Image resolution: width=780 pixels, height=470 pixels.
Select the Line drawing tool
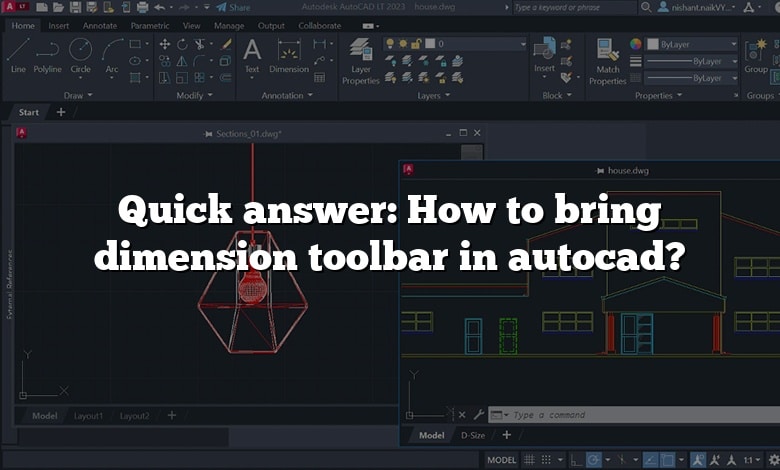[x=18, y=56]
